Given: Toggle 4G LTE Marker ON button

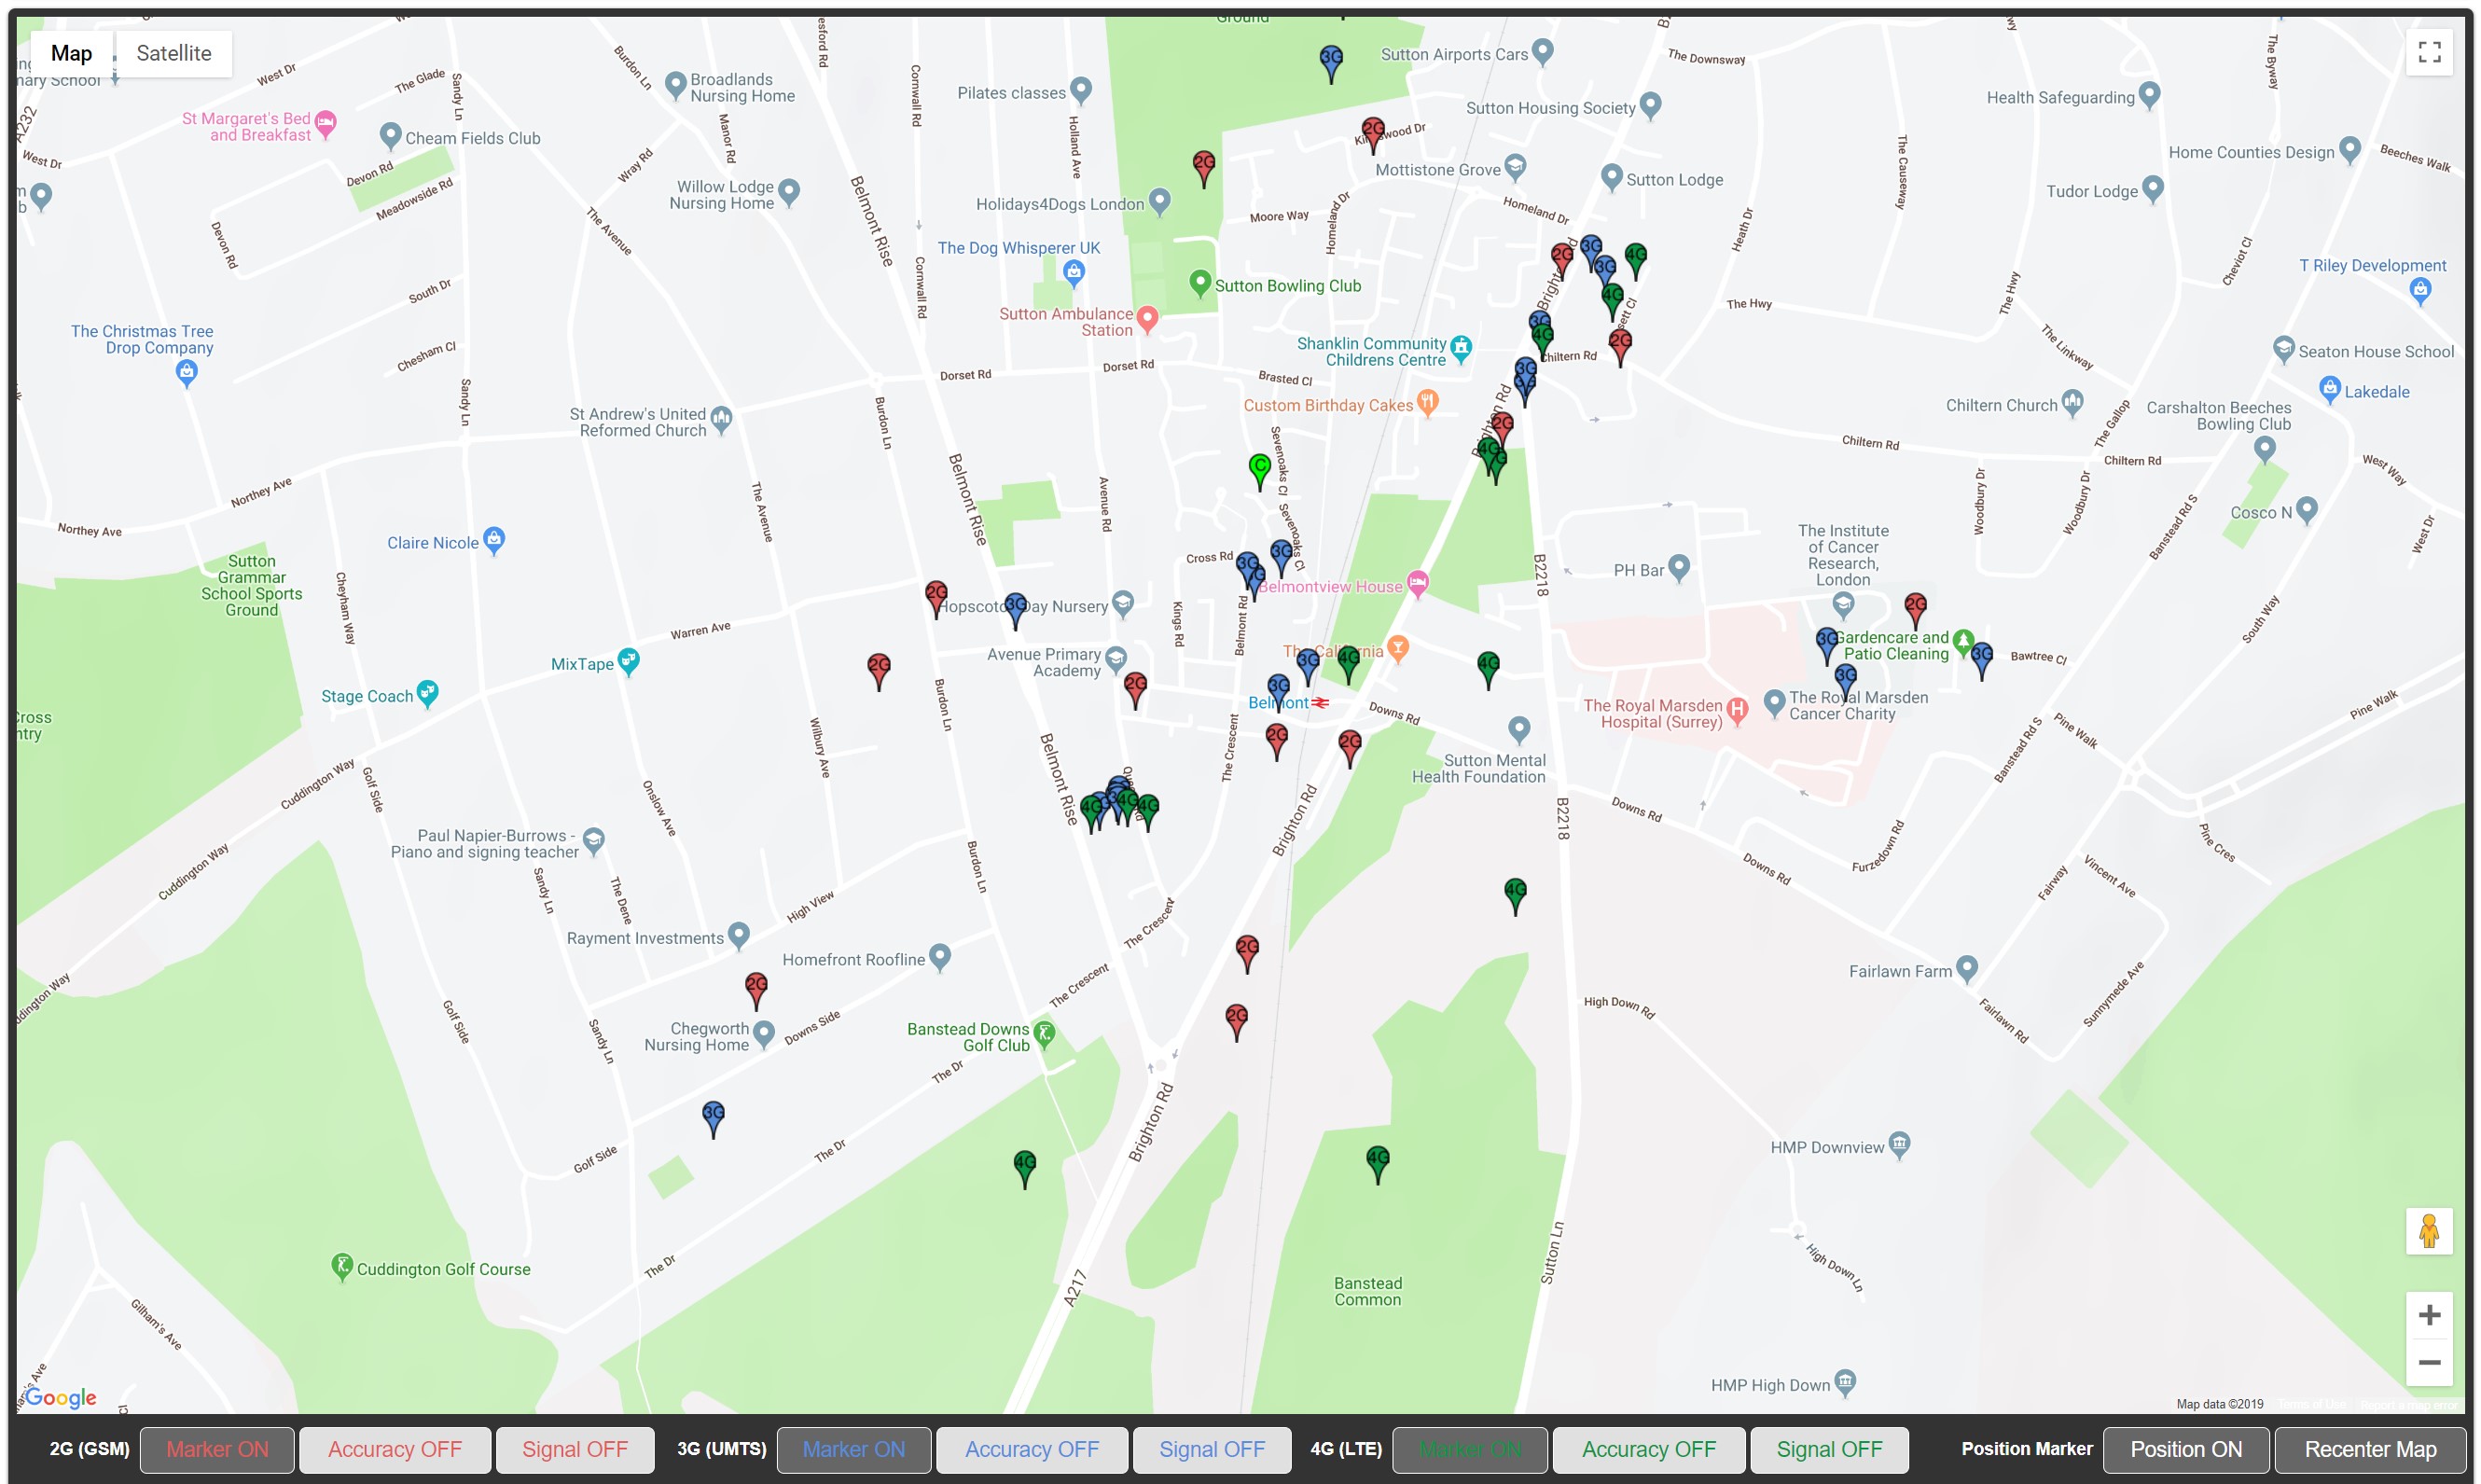Looking at the screenshot, I should click(x=1469, y=1449).
